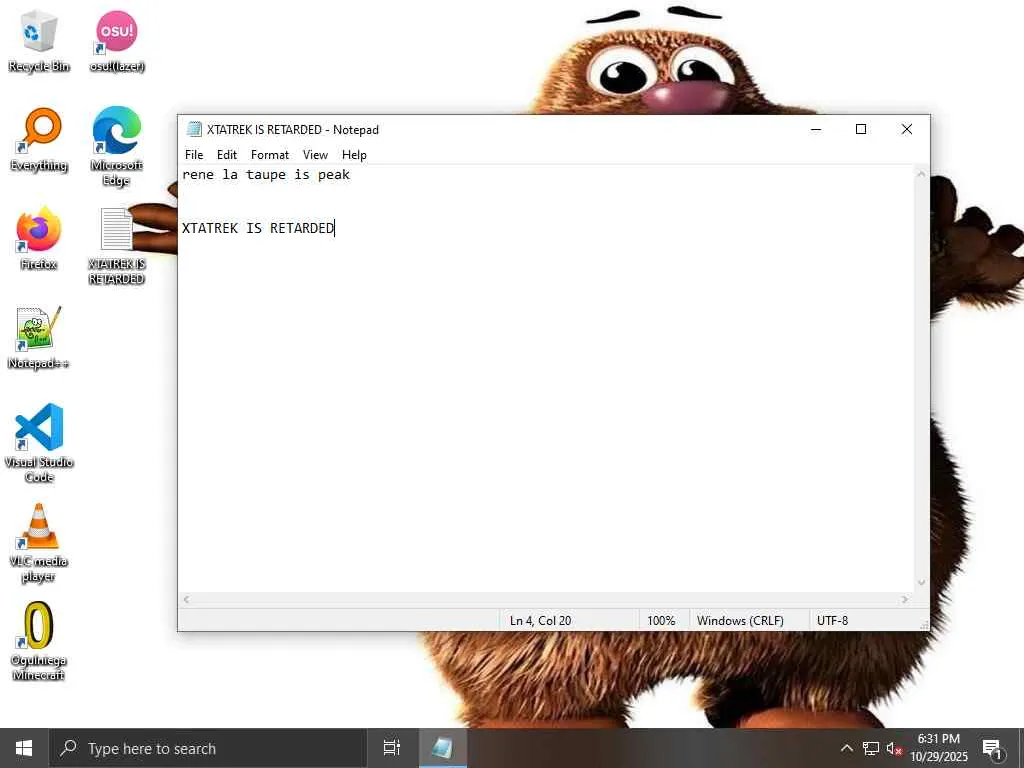Click the Windows Start button
This screenshot has width=1024, height=768.
[x=24, y=748]
